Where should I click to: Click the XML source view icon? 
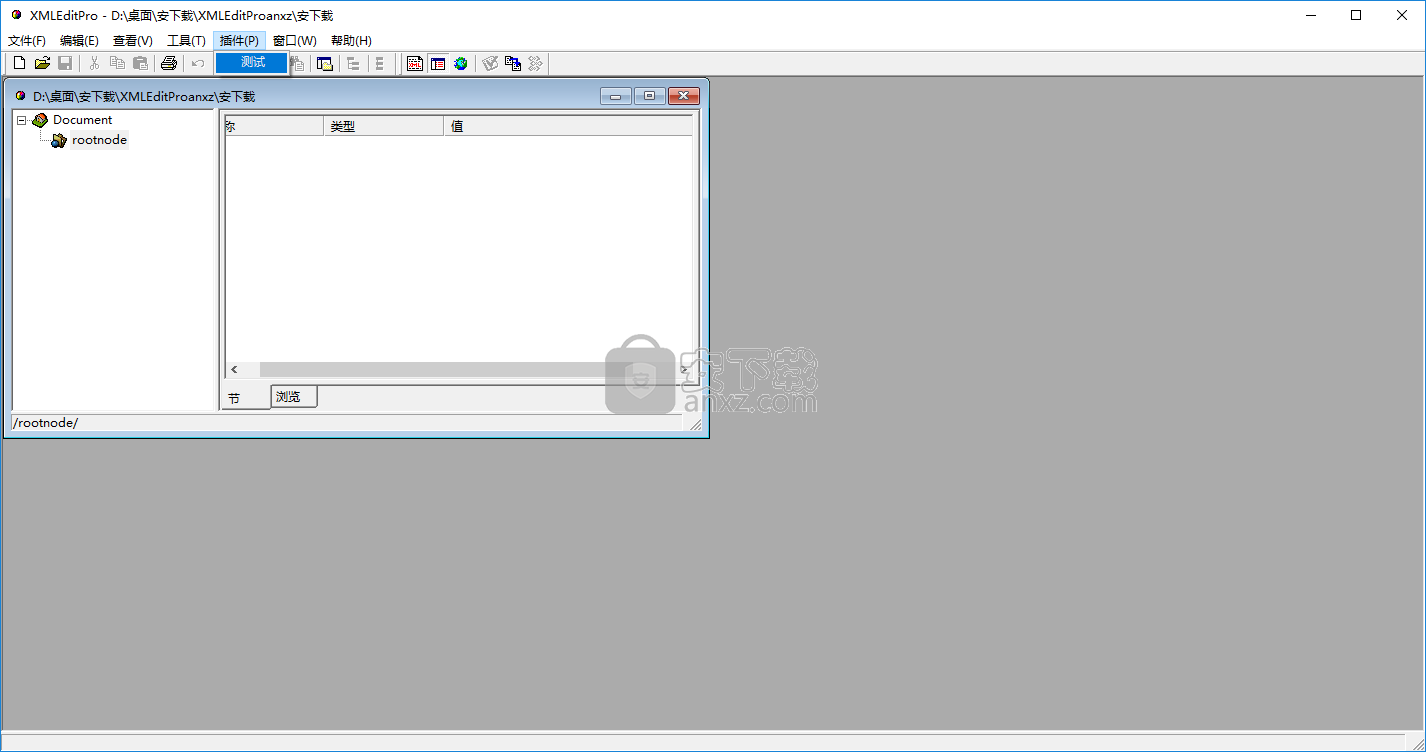click(x=415, y=63)
